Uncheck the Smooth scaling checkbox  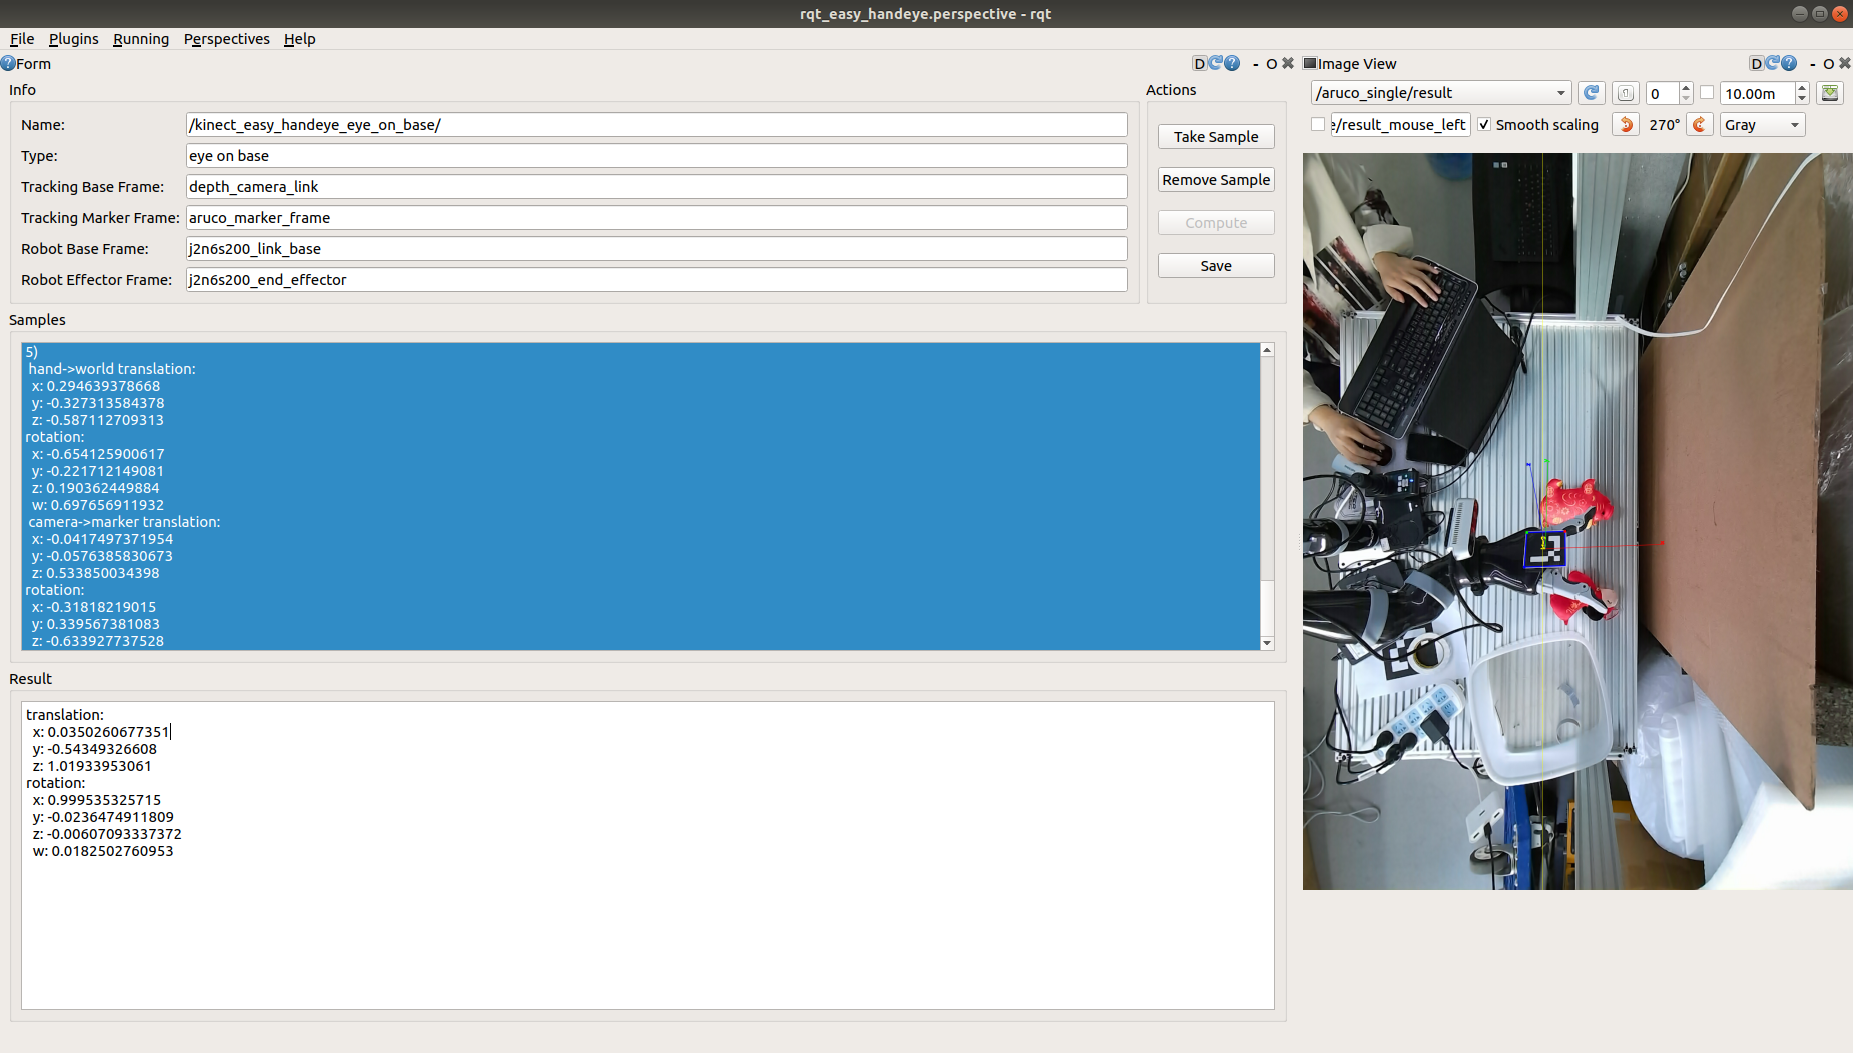click(x=1484, y=124)
